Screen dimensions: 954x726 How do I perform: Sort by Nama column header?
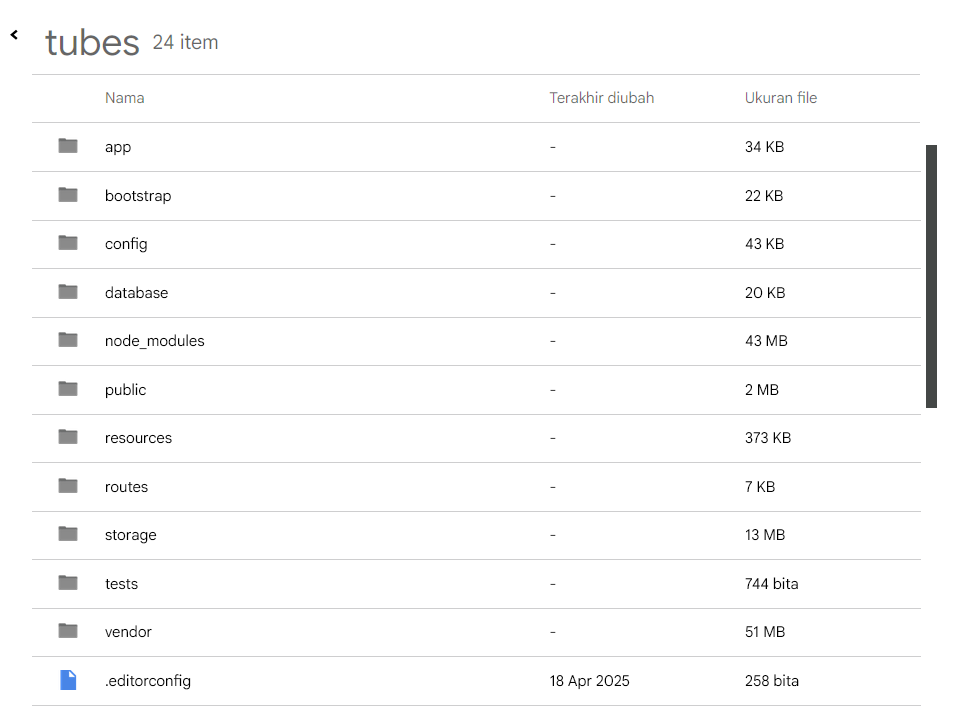click(x=125, y=98)
